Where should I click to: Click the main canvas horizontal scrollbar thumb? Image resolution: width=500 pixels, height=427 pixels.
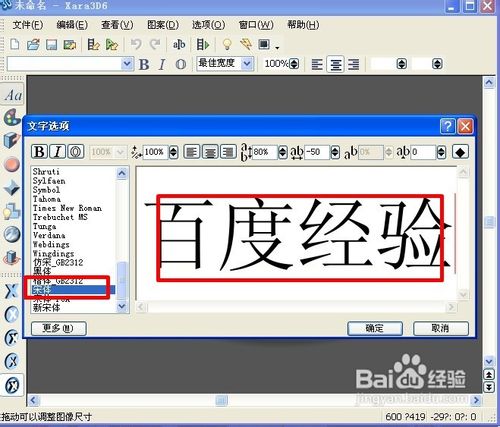221,400
